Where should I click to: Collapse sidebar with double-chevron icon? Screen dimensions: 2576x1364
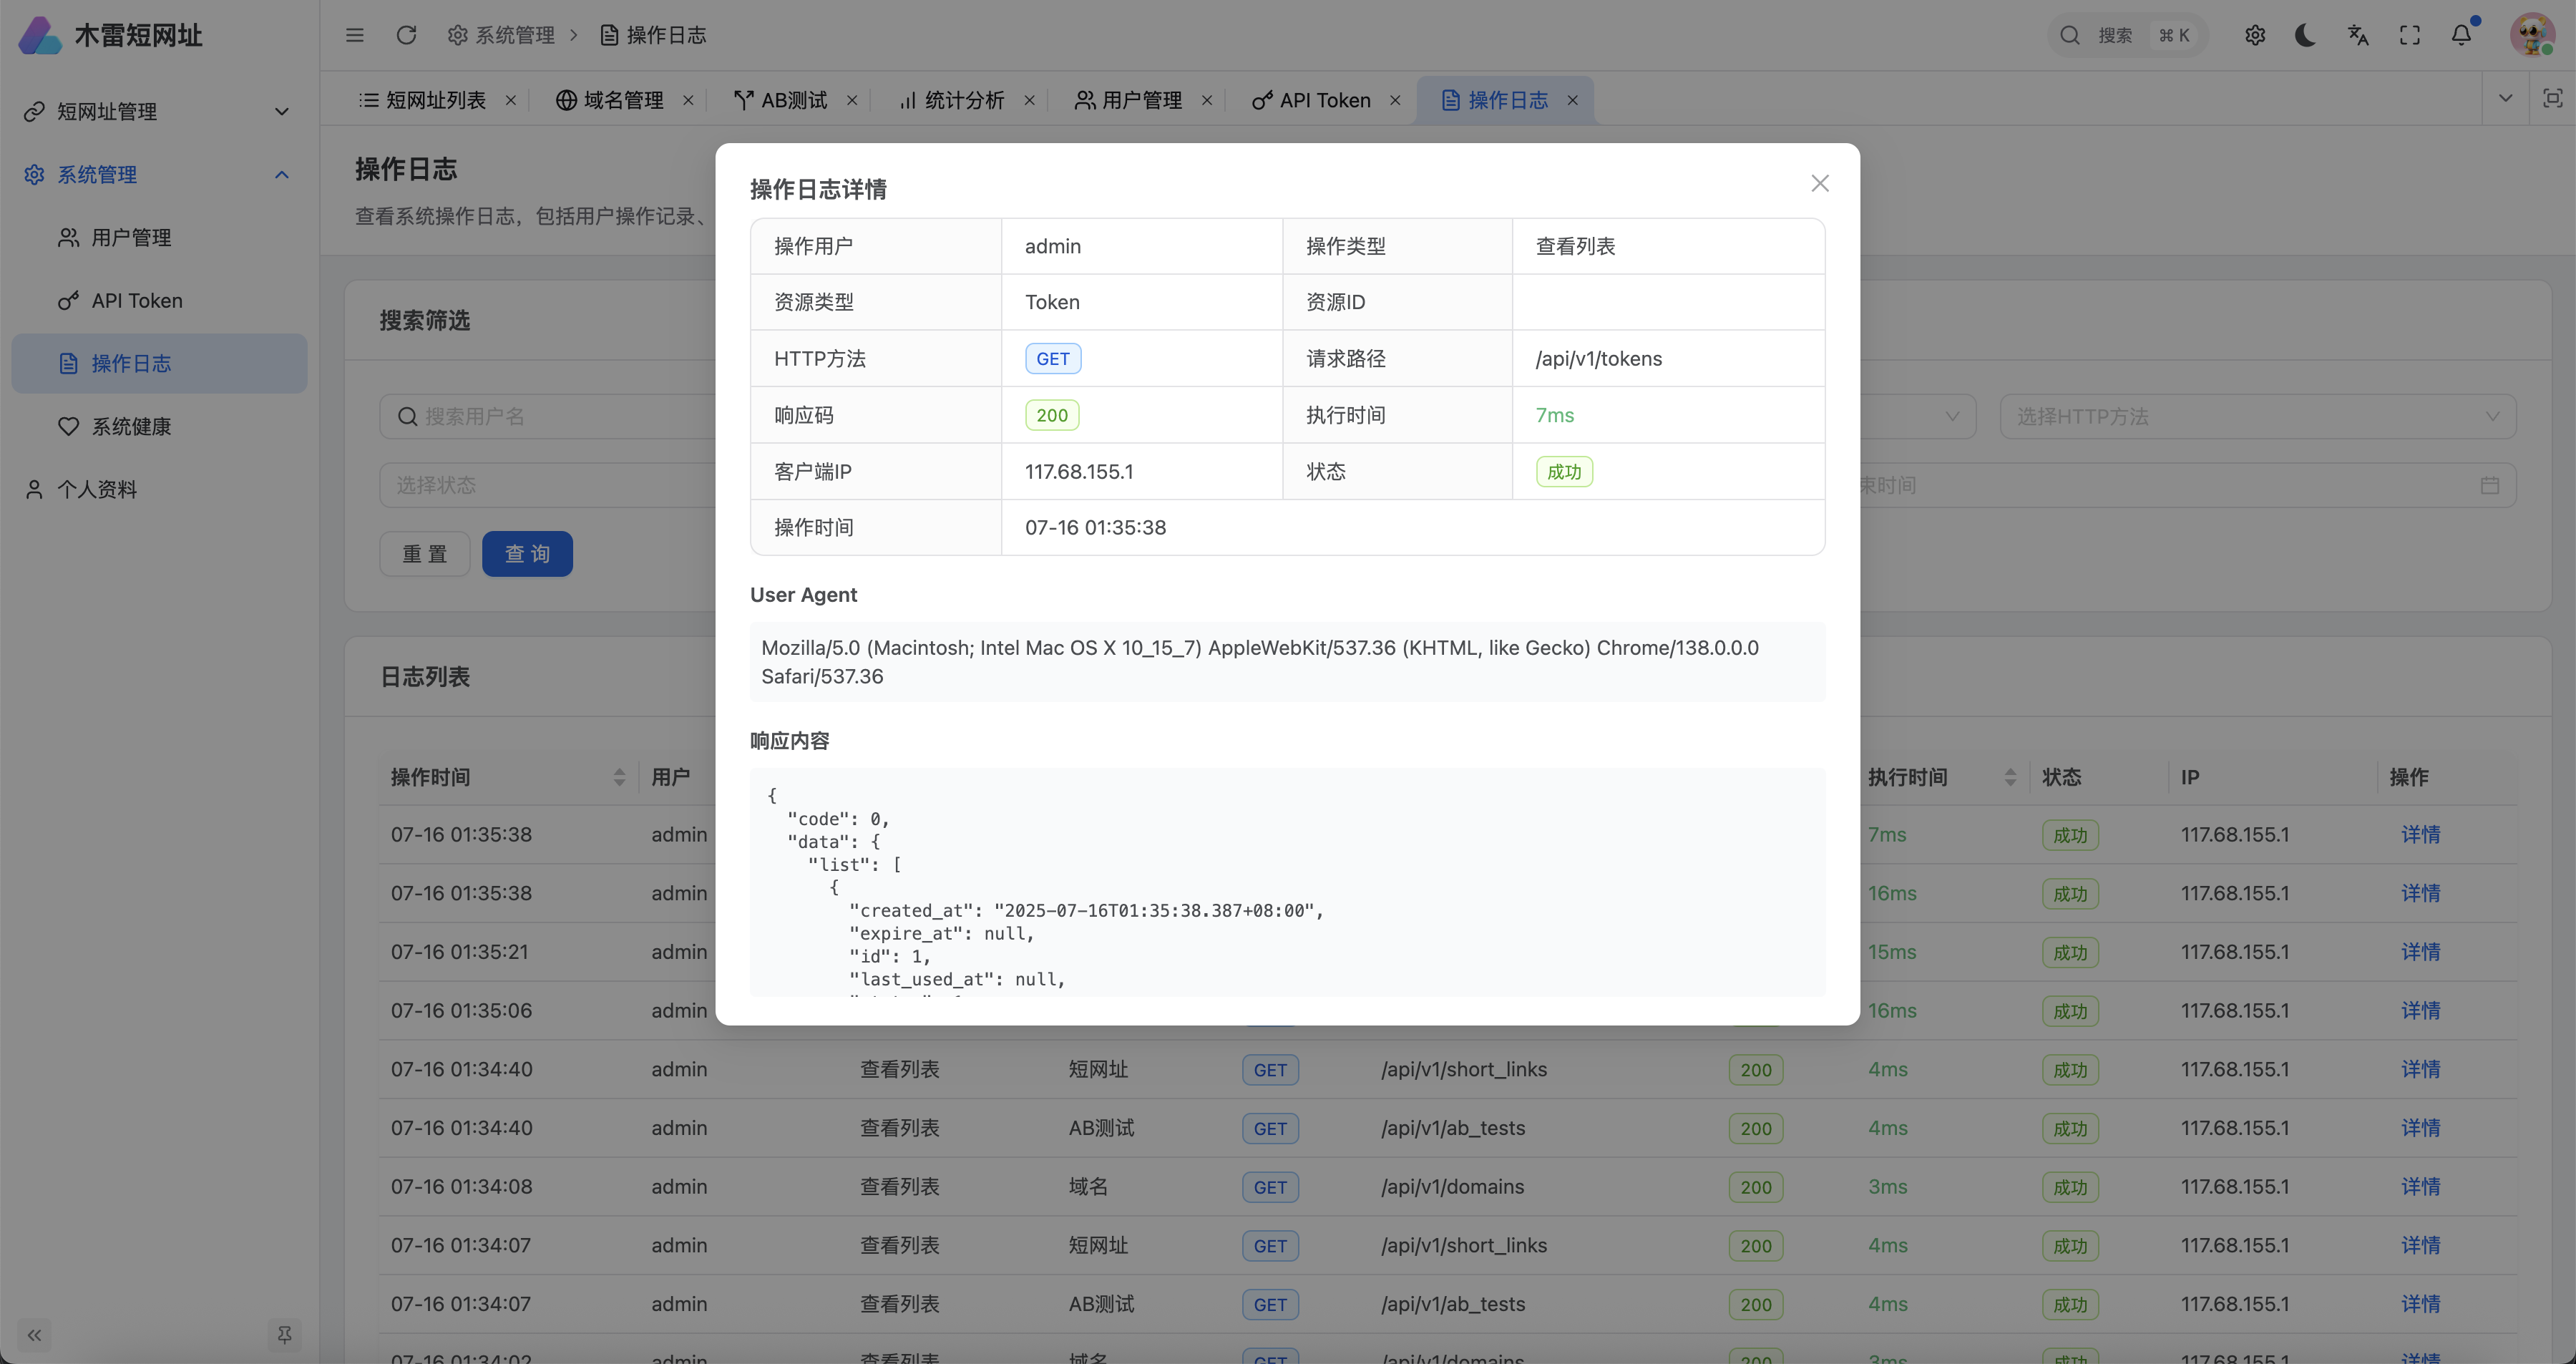[34, 1335]
